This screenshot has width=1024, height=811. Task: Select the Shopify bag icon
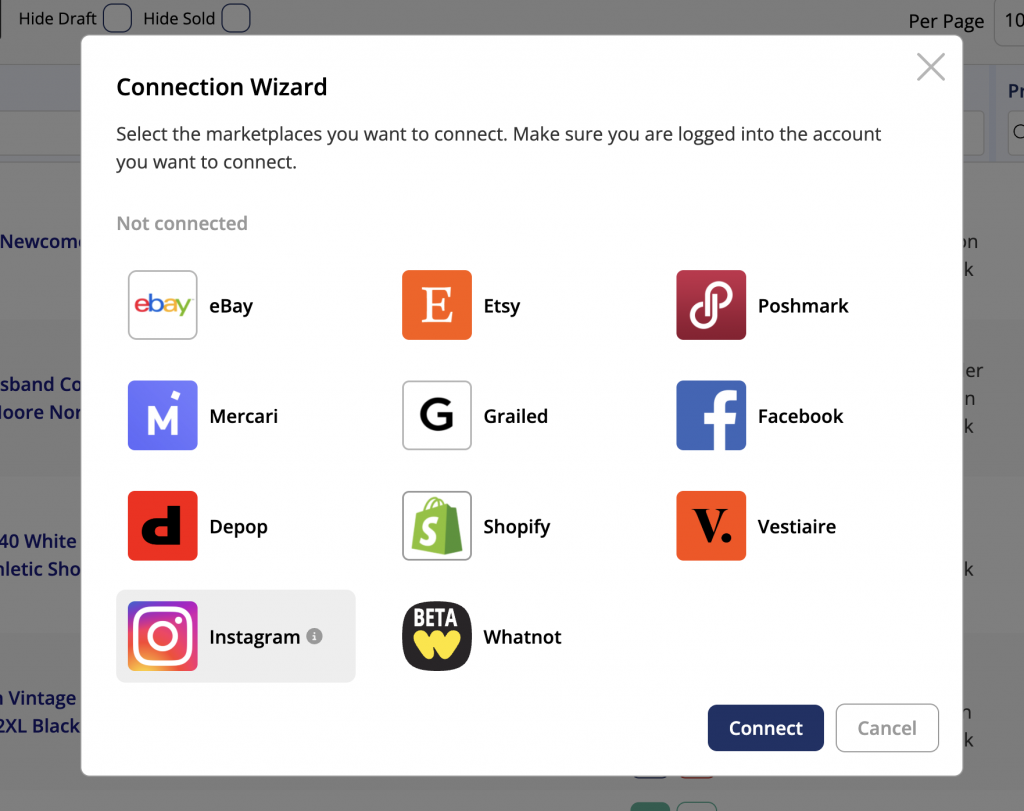[x=437, y=526]
